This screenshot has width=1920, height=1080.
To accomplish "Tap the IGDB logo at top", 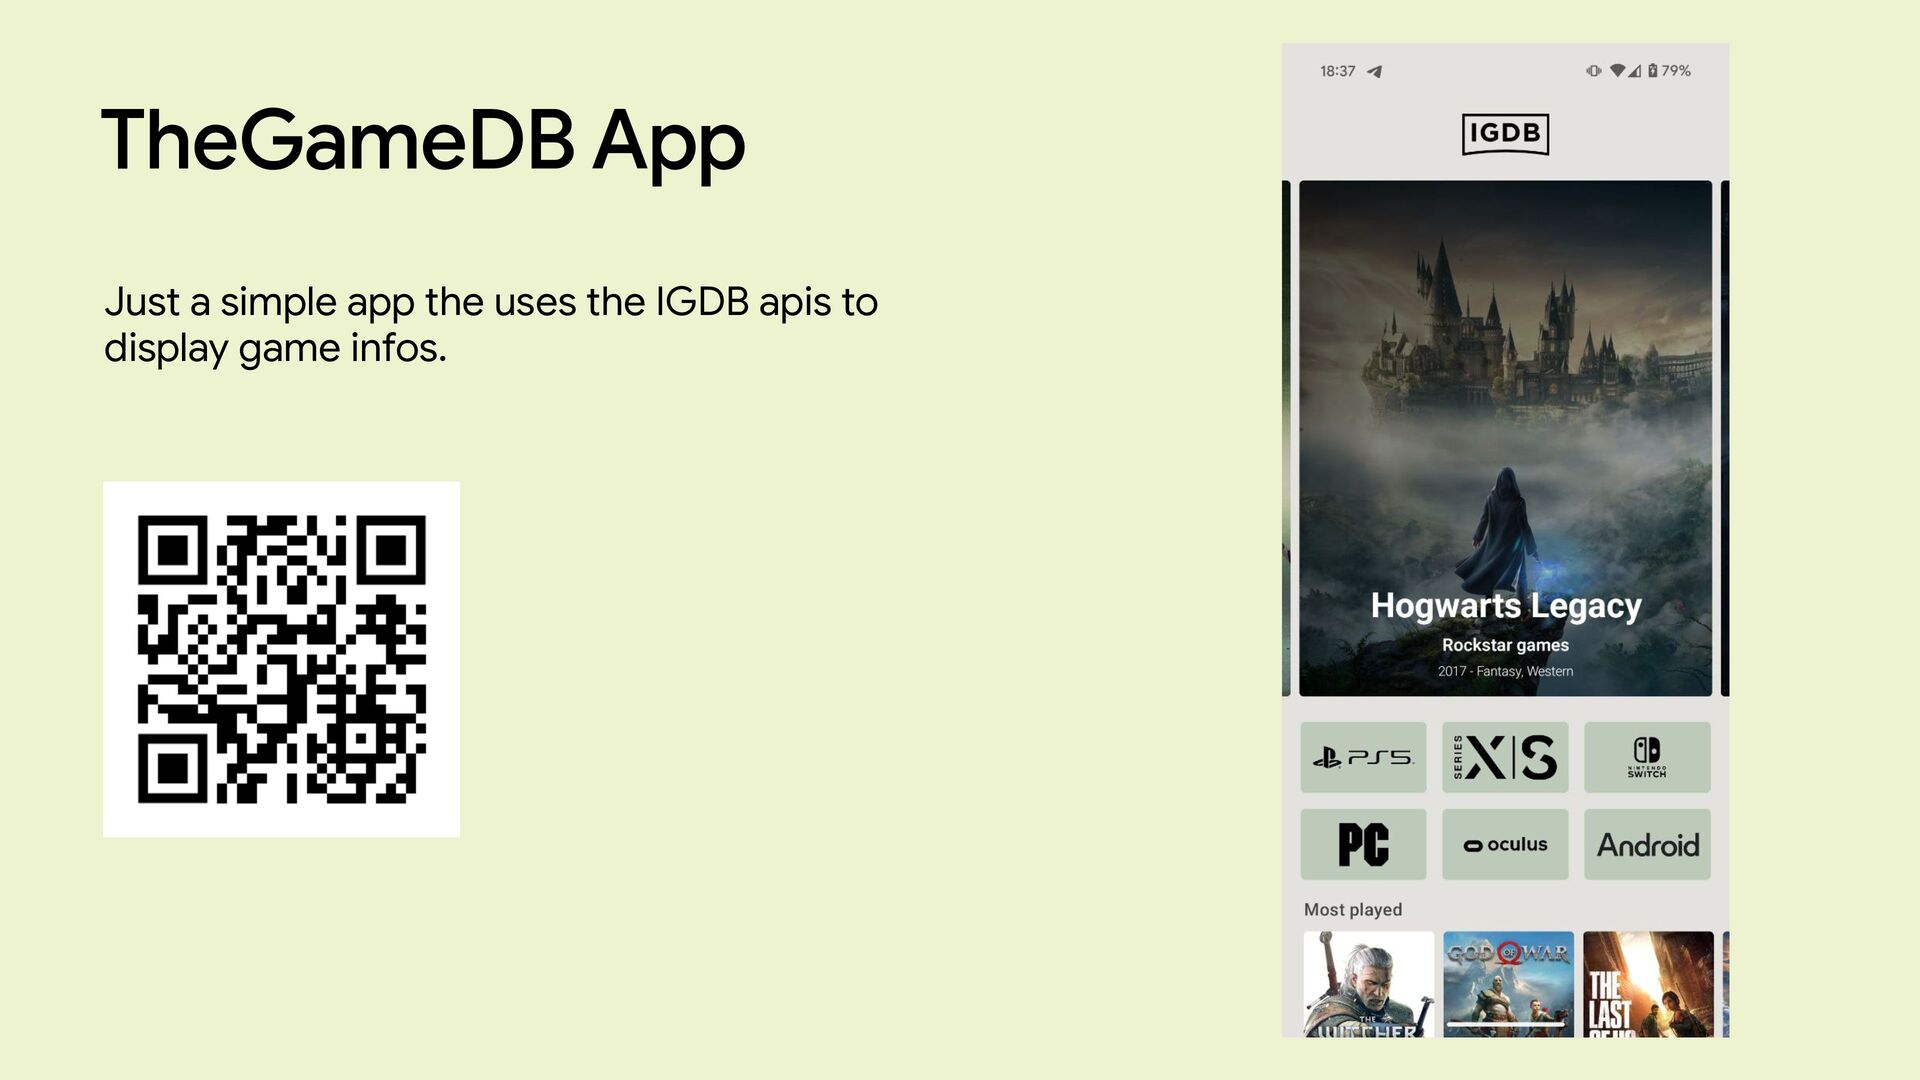I will point(1505,134).
